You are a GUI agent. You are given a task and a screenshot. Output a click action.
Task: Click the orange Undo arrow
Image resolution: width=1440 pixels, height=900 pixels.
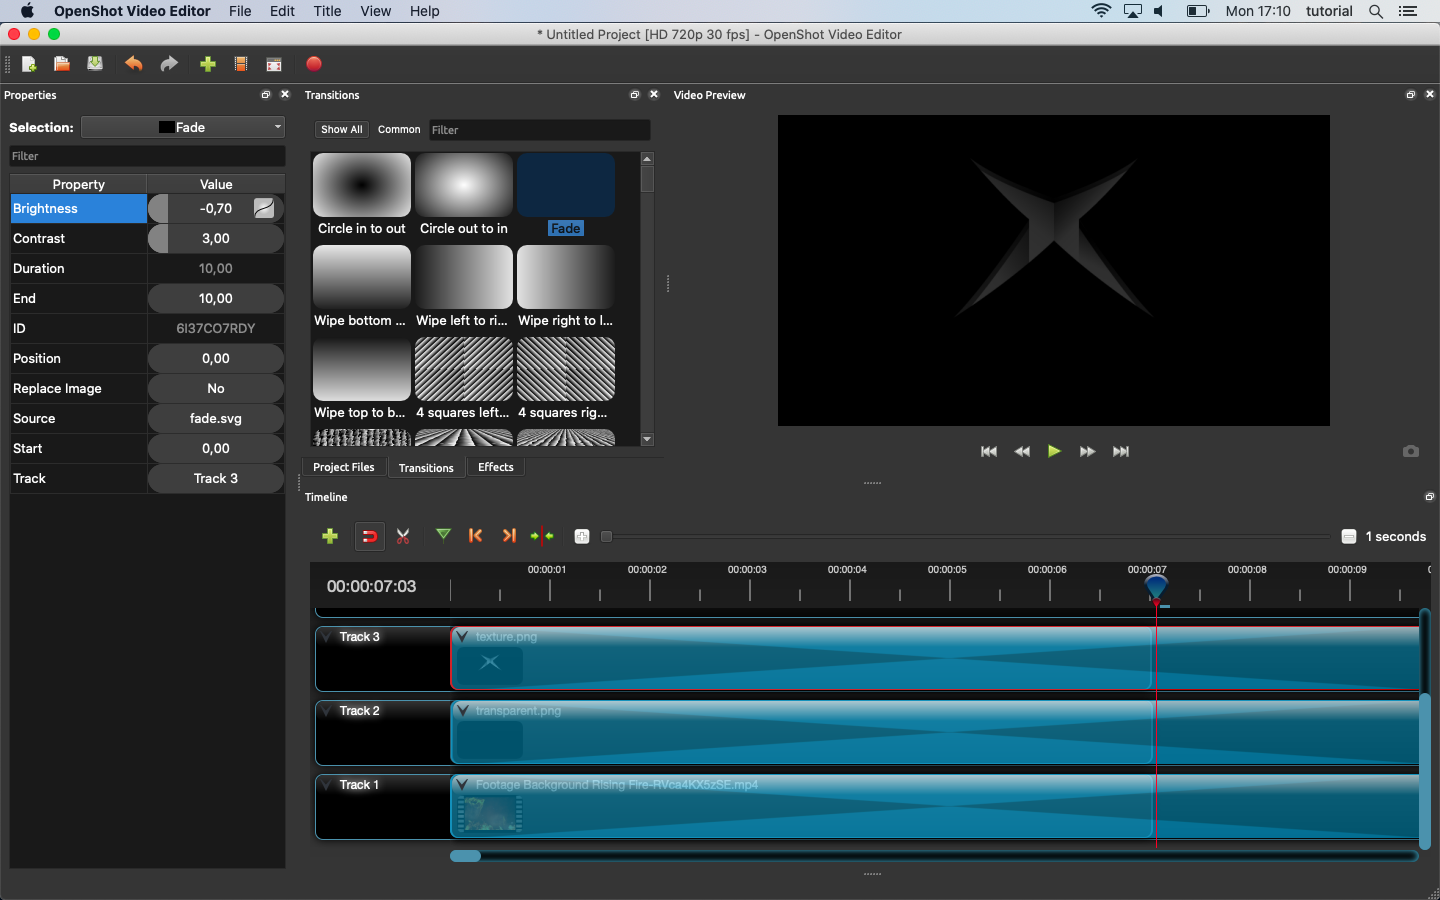(x=133, y=64)
